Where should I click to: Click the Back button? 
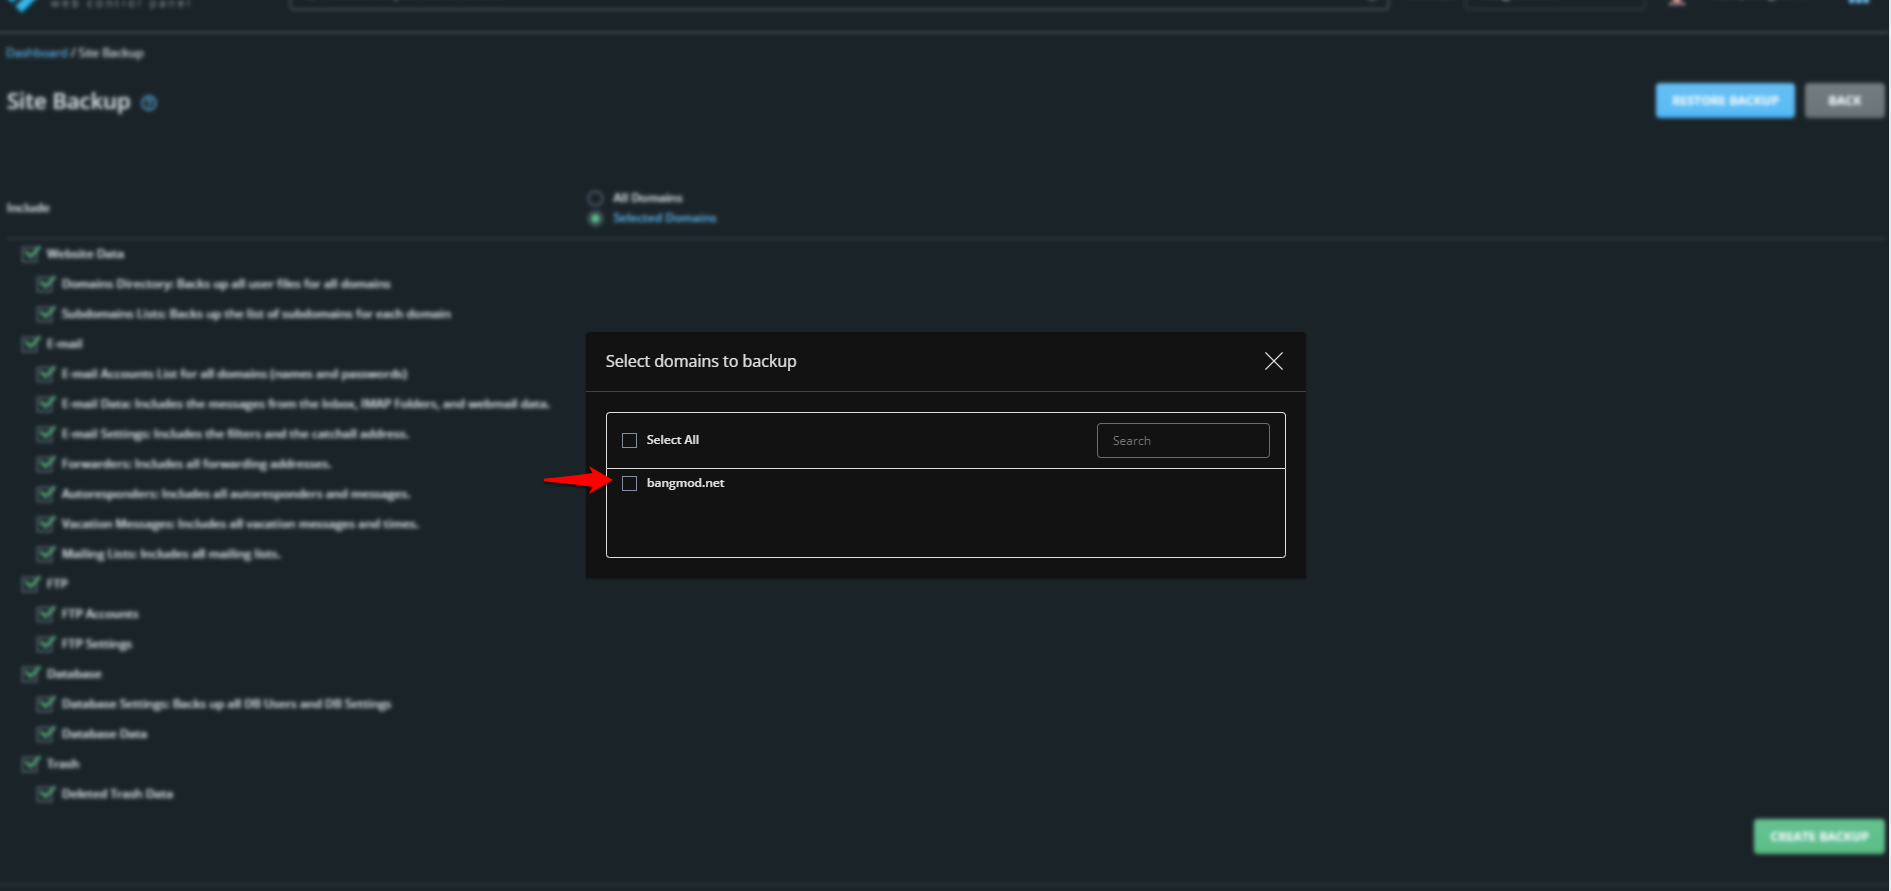pyautogui.click(x=1845, y=101)
